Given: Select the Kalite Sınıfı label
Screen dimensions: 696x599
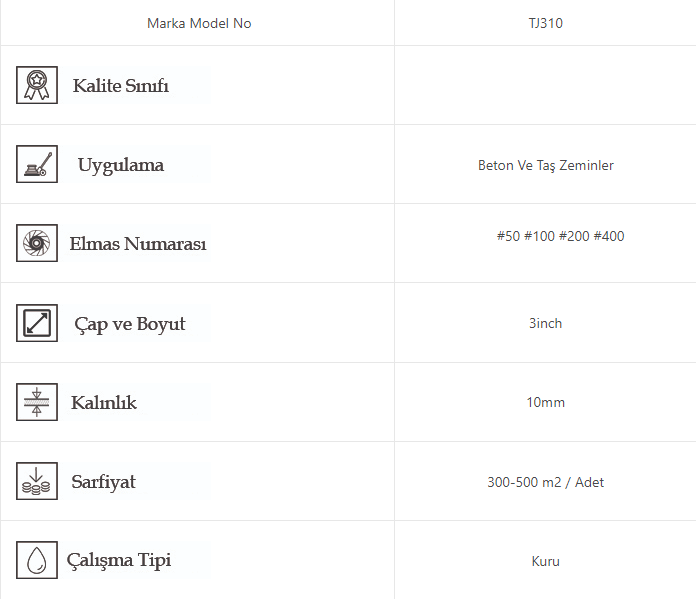Looking at the screenshot, I should pyautogui.click(x=121, y=85).
